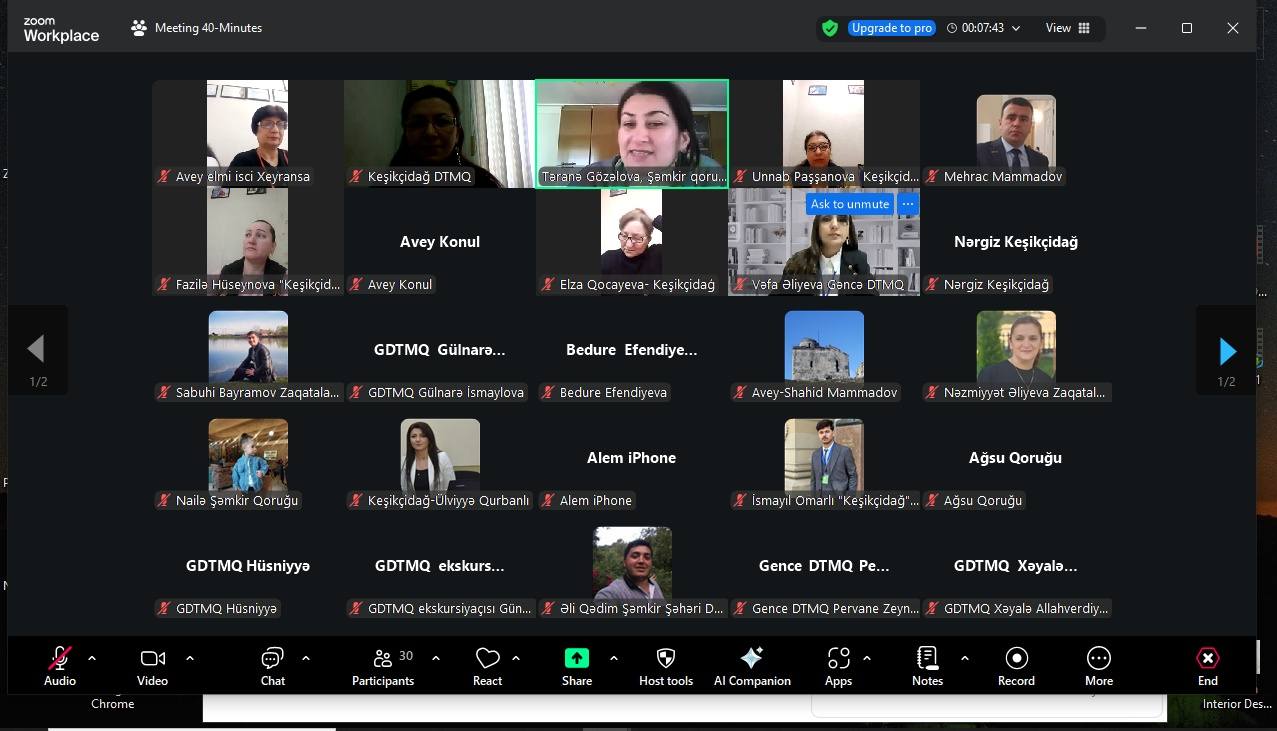The height and width of the screenshot is (731, 1277).
Task: Open the View layout menu
Action: (x=1067, y=28)
